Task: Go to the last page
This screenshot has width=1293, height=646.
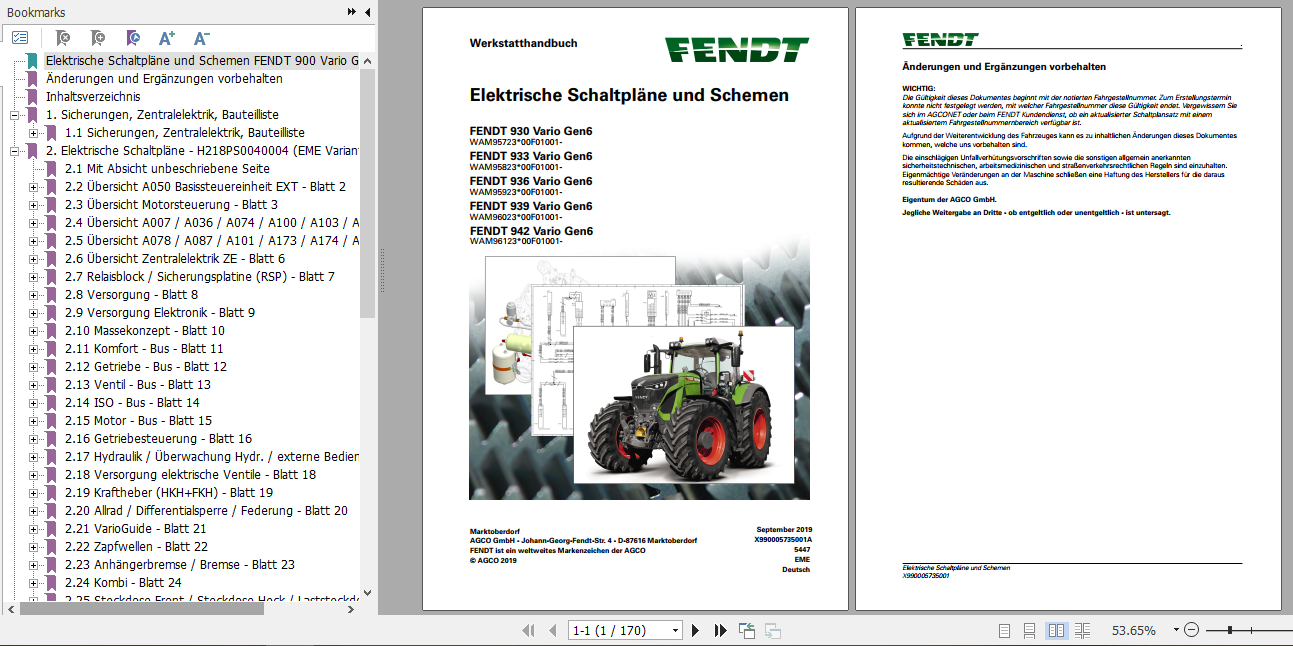Action: pos(720,630)
